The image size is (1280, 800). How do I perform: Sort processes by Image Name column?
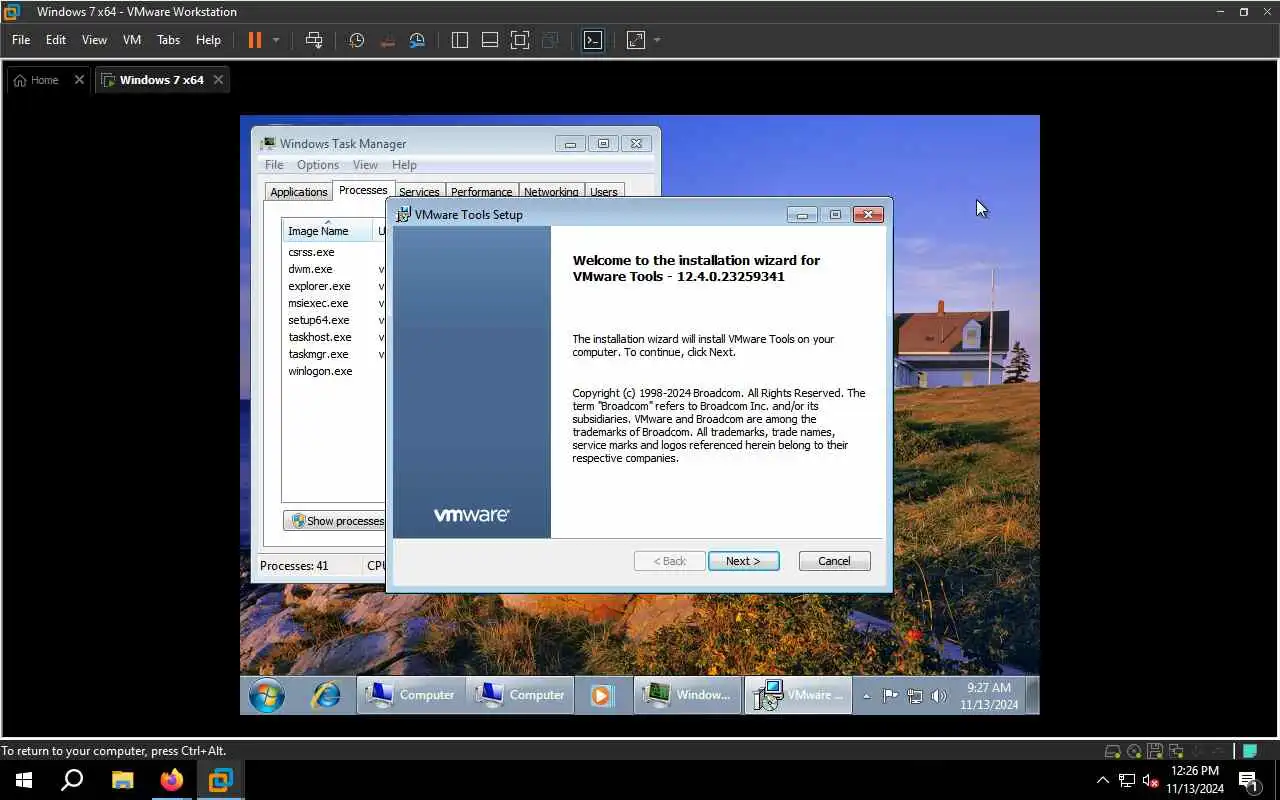pos(327,231)
